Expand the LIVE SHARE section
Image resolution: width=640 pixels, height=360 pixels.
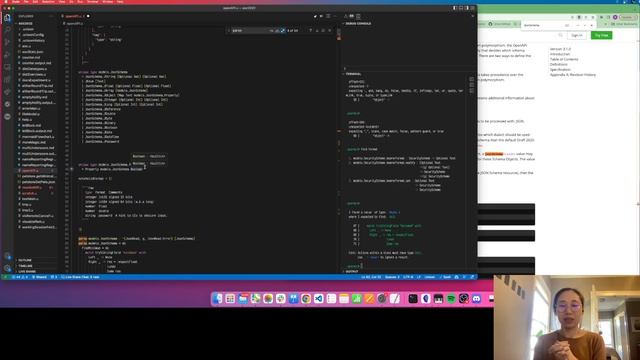tap(27, 271)
